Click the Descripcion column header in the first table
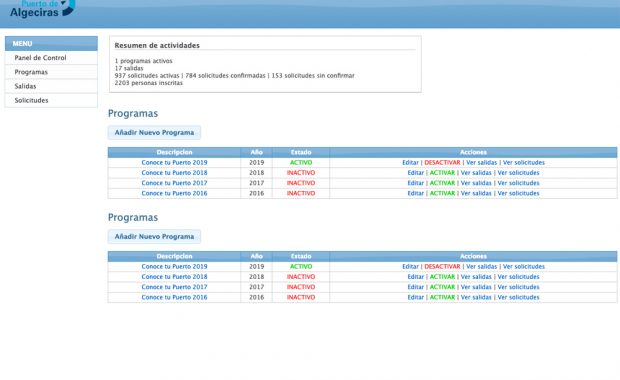 click(x=174, y=152)
